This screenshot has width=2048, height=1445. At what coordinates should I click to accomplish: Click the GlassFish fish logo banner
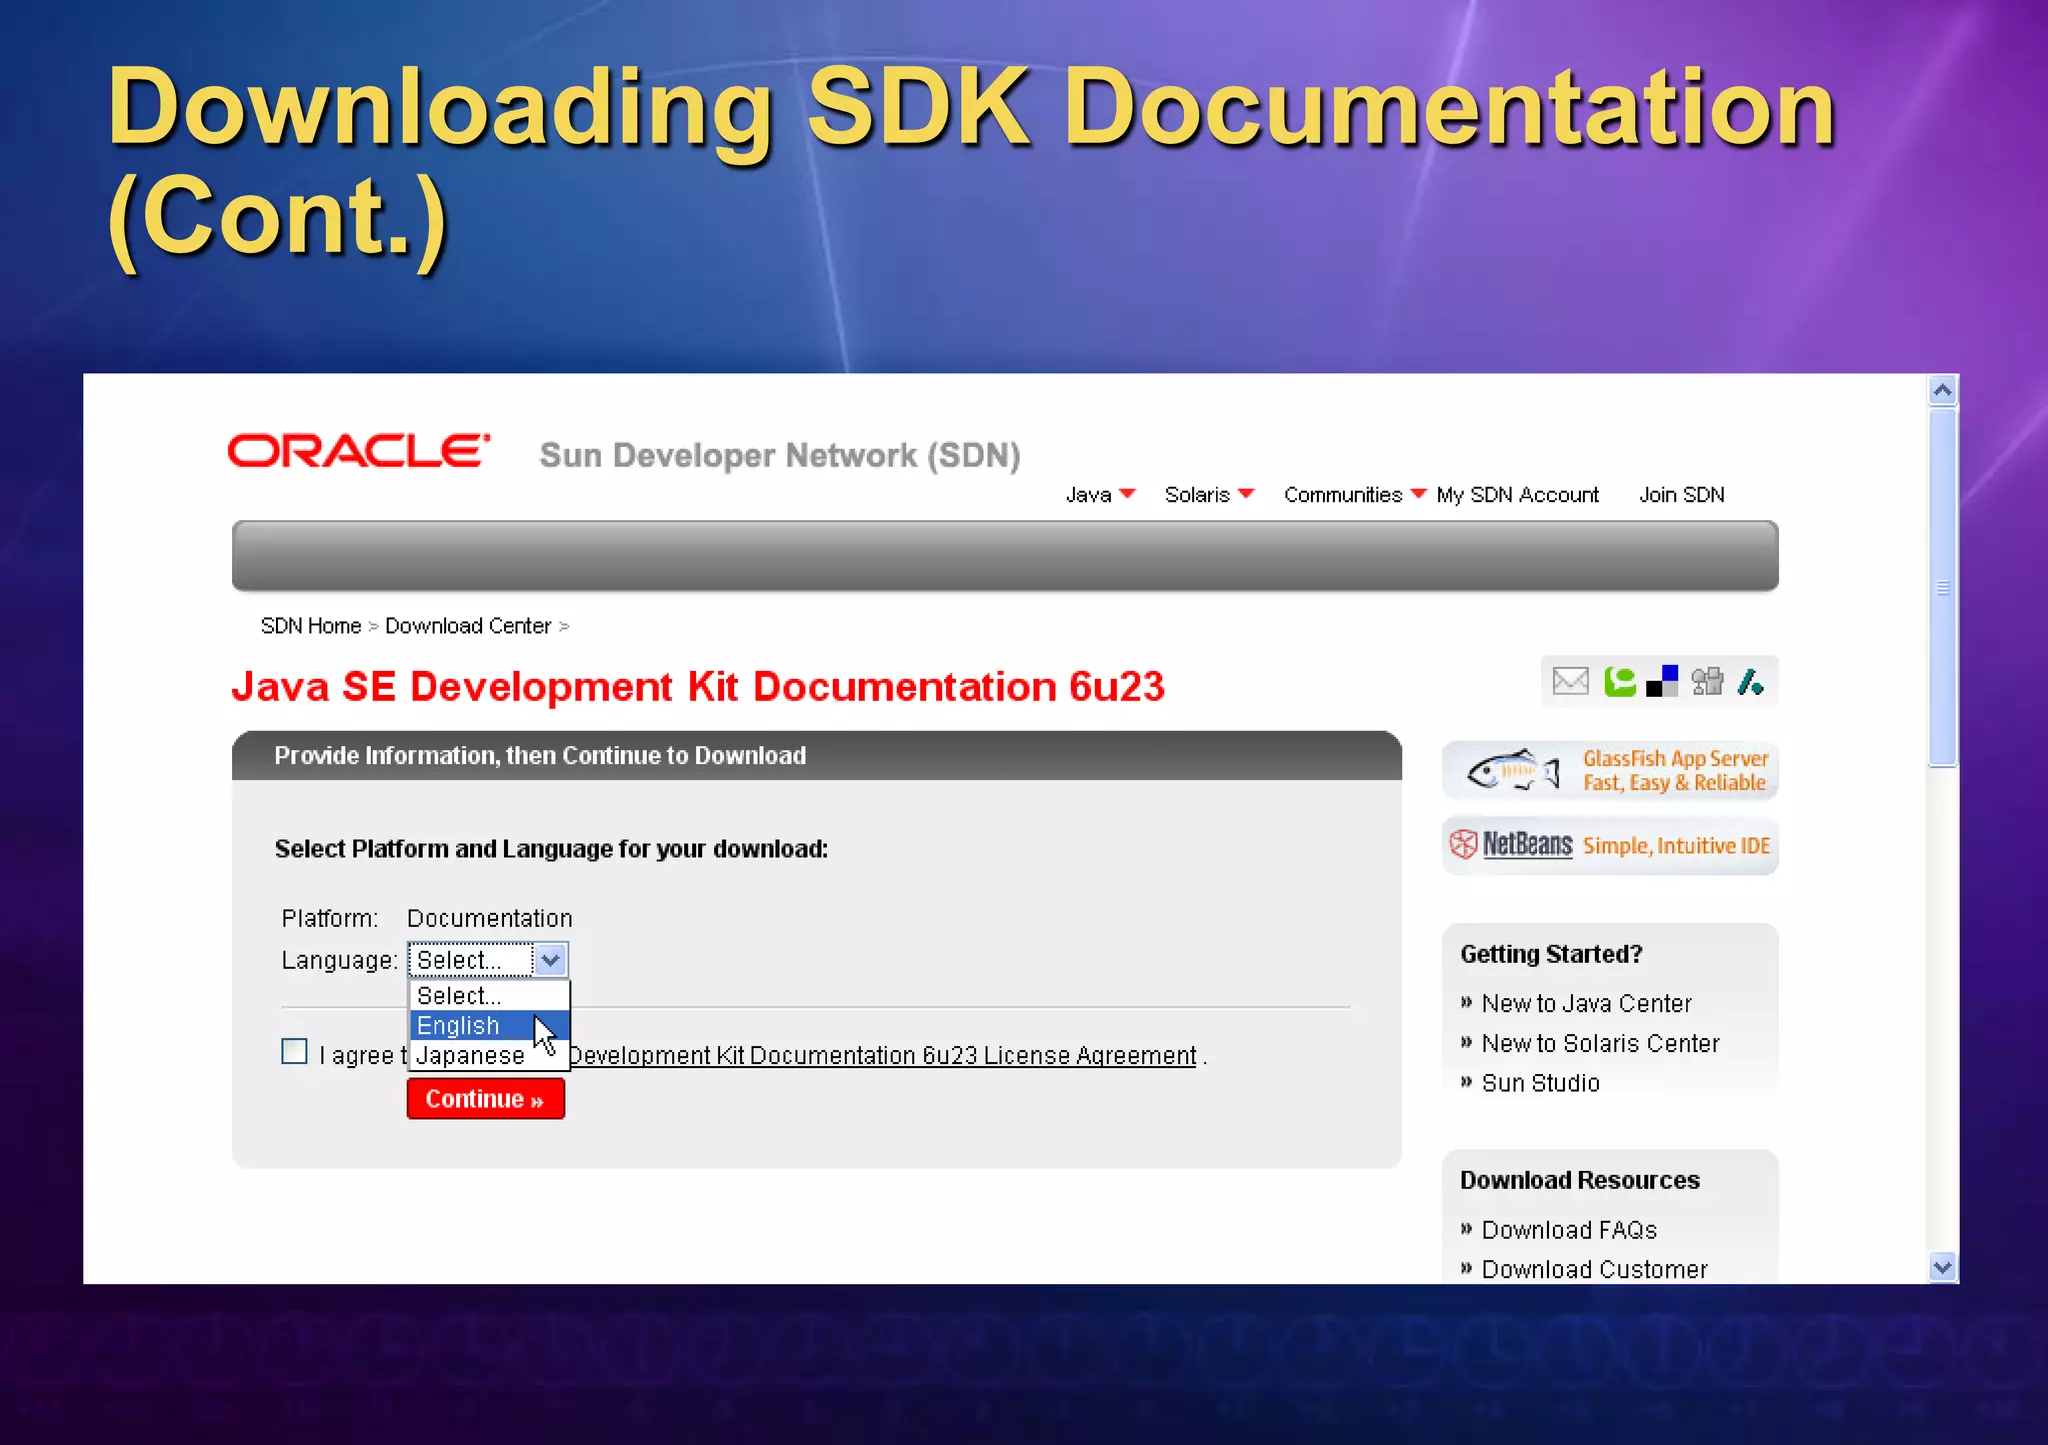pos(1610,771)
